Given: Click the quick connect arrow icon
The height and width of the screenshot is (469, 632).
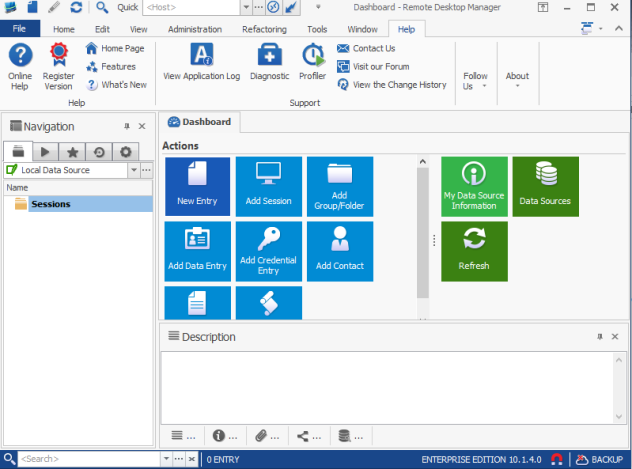Looking at the screenshot, I should [x=291, y=7].
